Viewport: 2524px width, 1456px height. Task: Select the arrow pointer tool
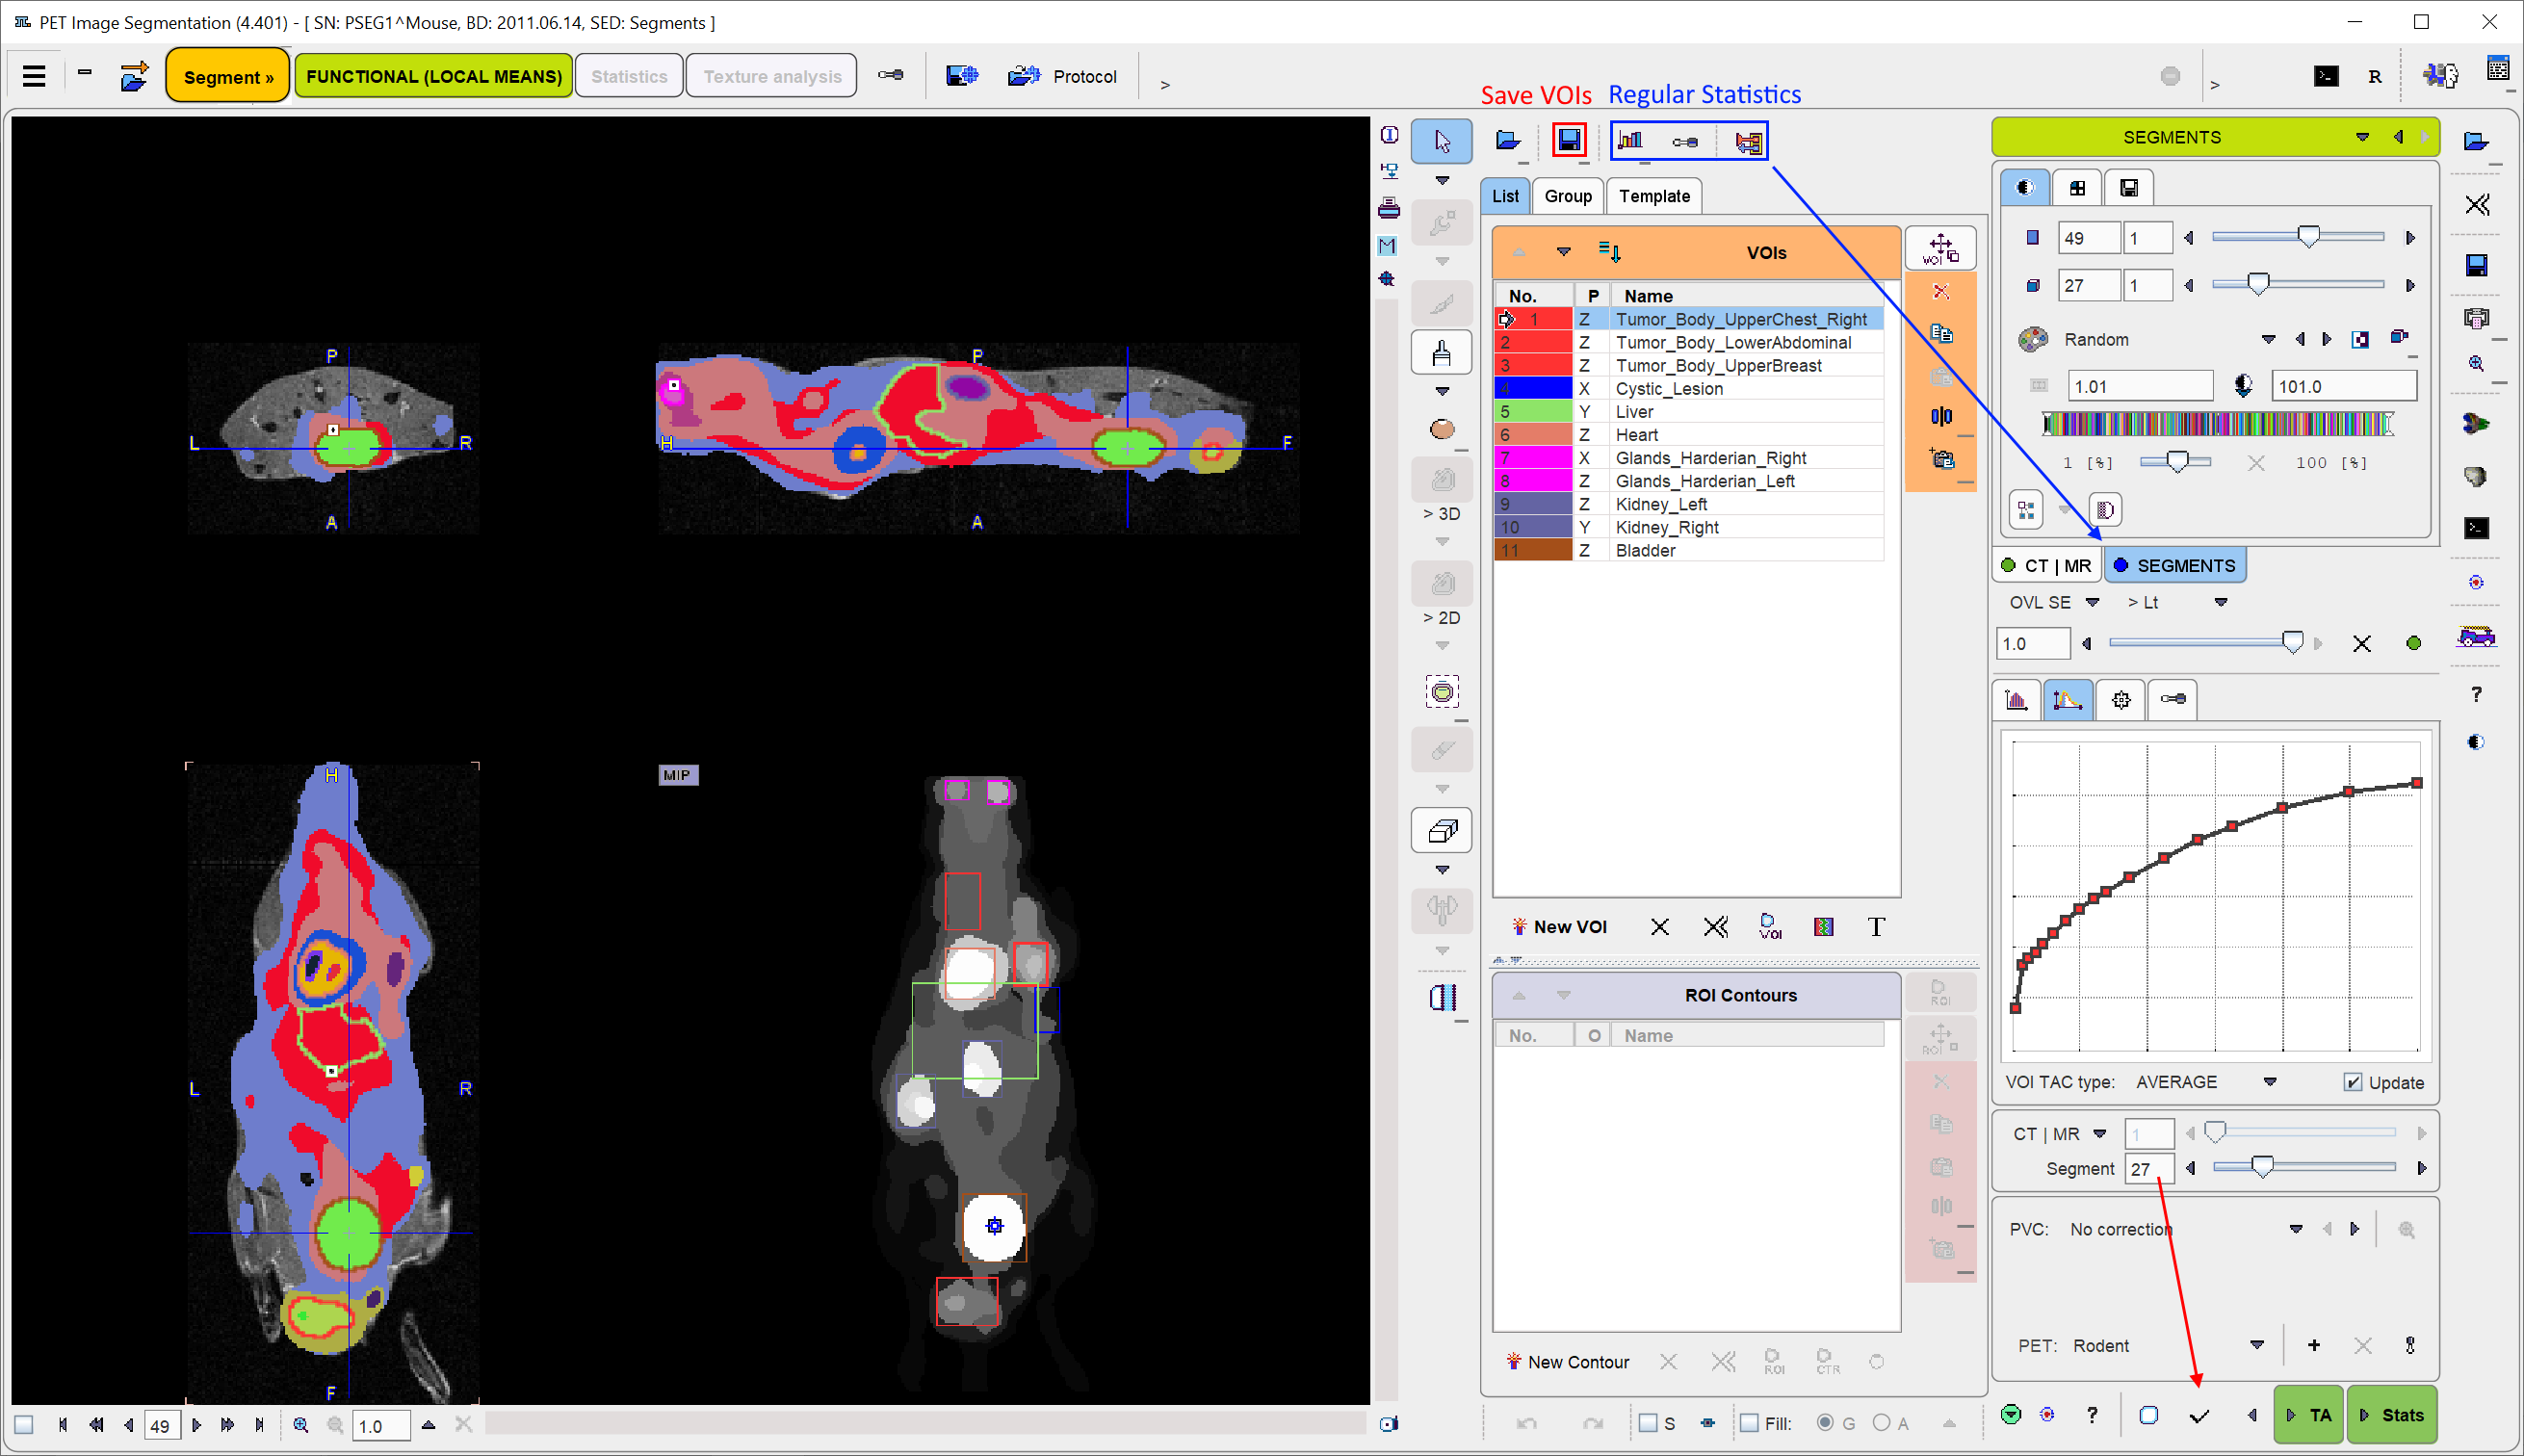(x=1441, y=141)
